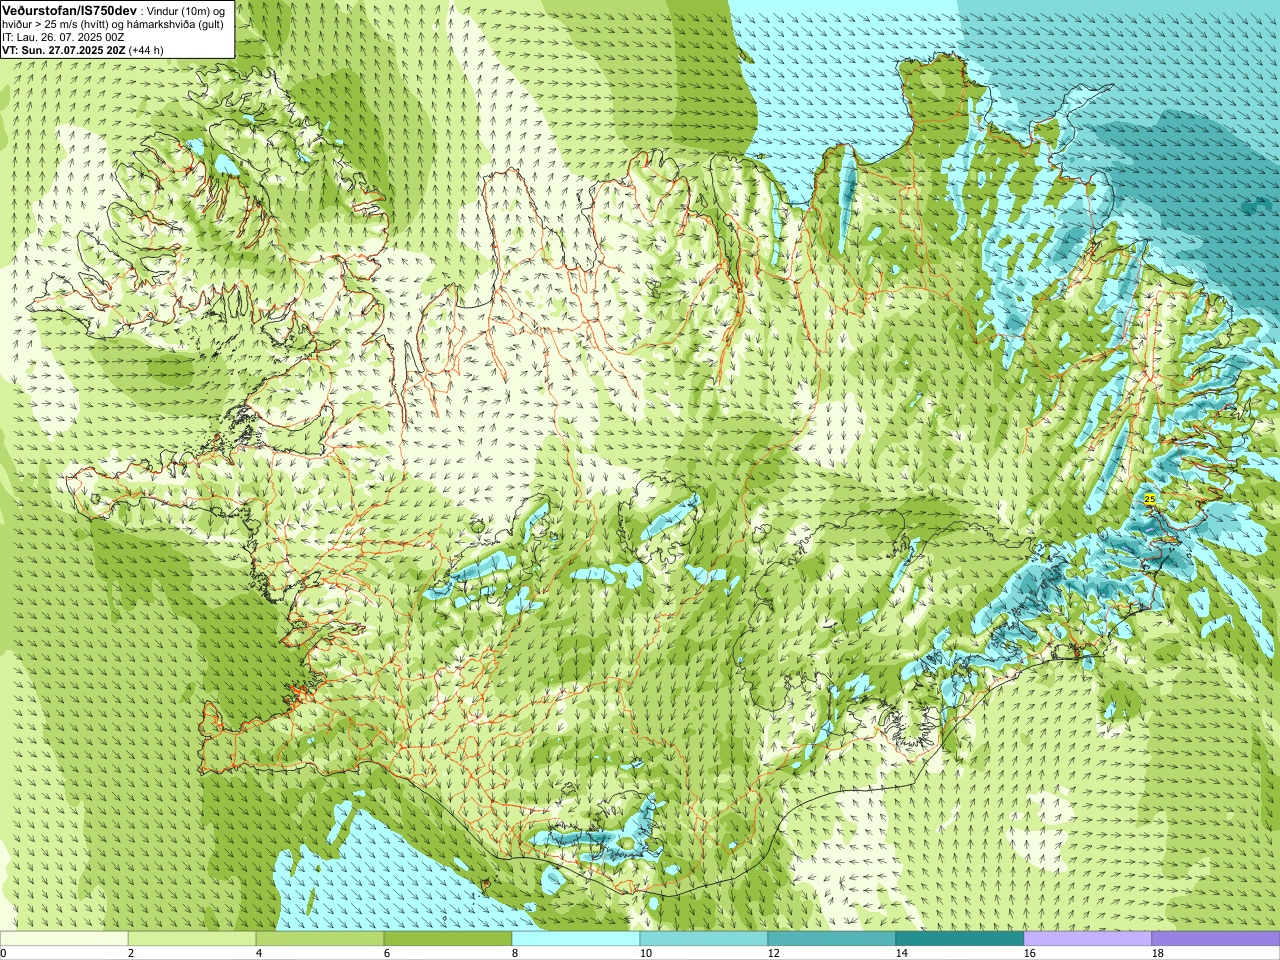
Task: Select the 'IT: Lau. 26. 07. 2025 00Z' text
Action: coord(63,37)
